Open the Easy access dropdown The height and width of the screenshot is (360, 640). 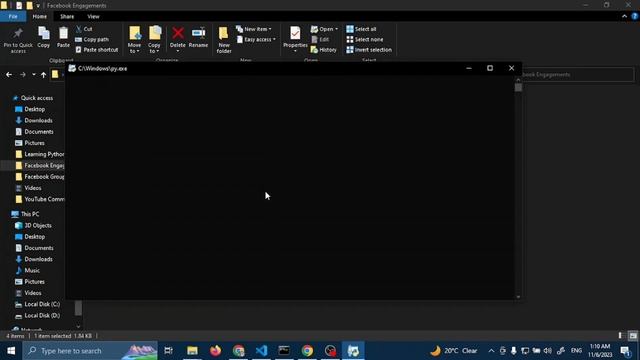pyautogui.click(x=256, y=40)
